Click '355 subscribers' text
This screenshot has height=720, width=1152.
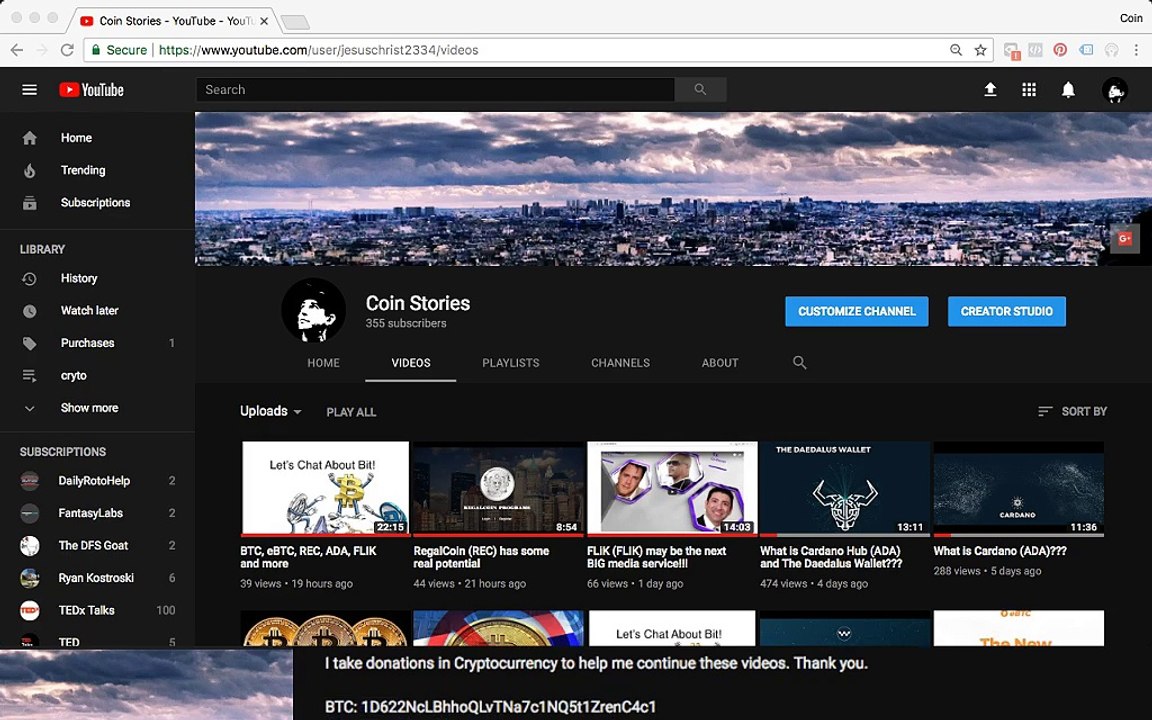point(406,323)
